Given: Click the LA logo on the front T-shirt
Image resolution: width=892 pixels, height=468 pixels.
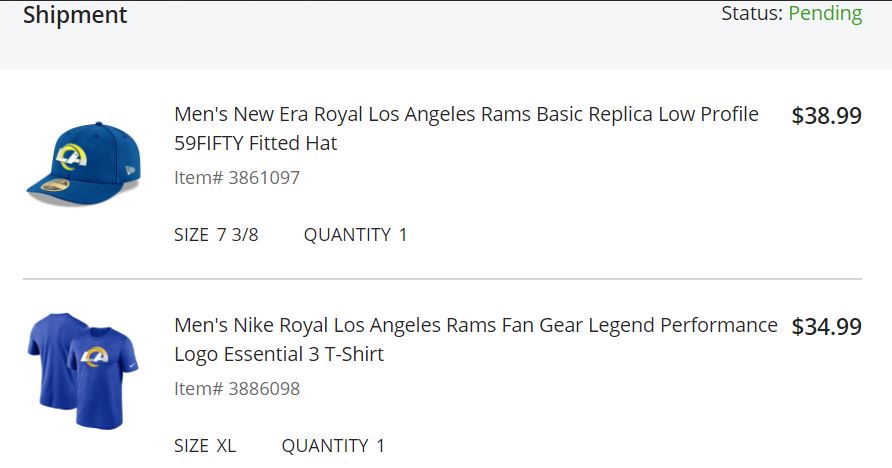Looking at the screenshot, I should (94, 356).
